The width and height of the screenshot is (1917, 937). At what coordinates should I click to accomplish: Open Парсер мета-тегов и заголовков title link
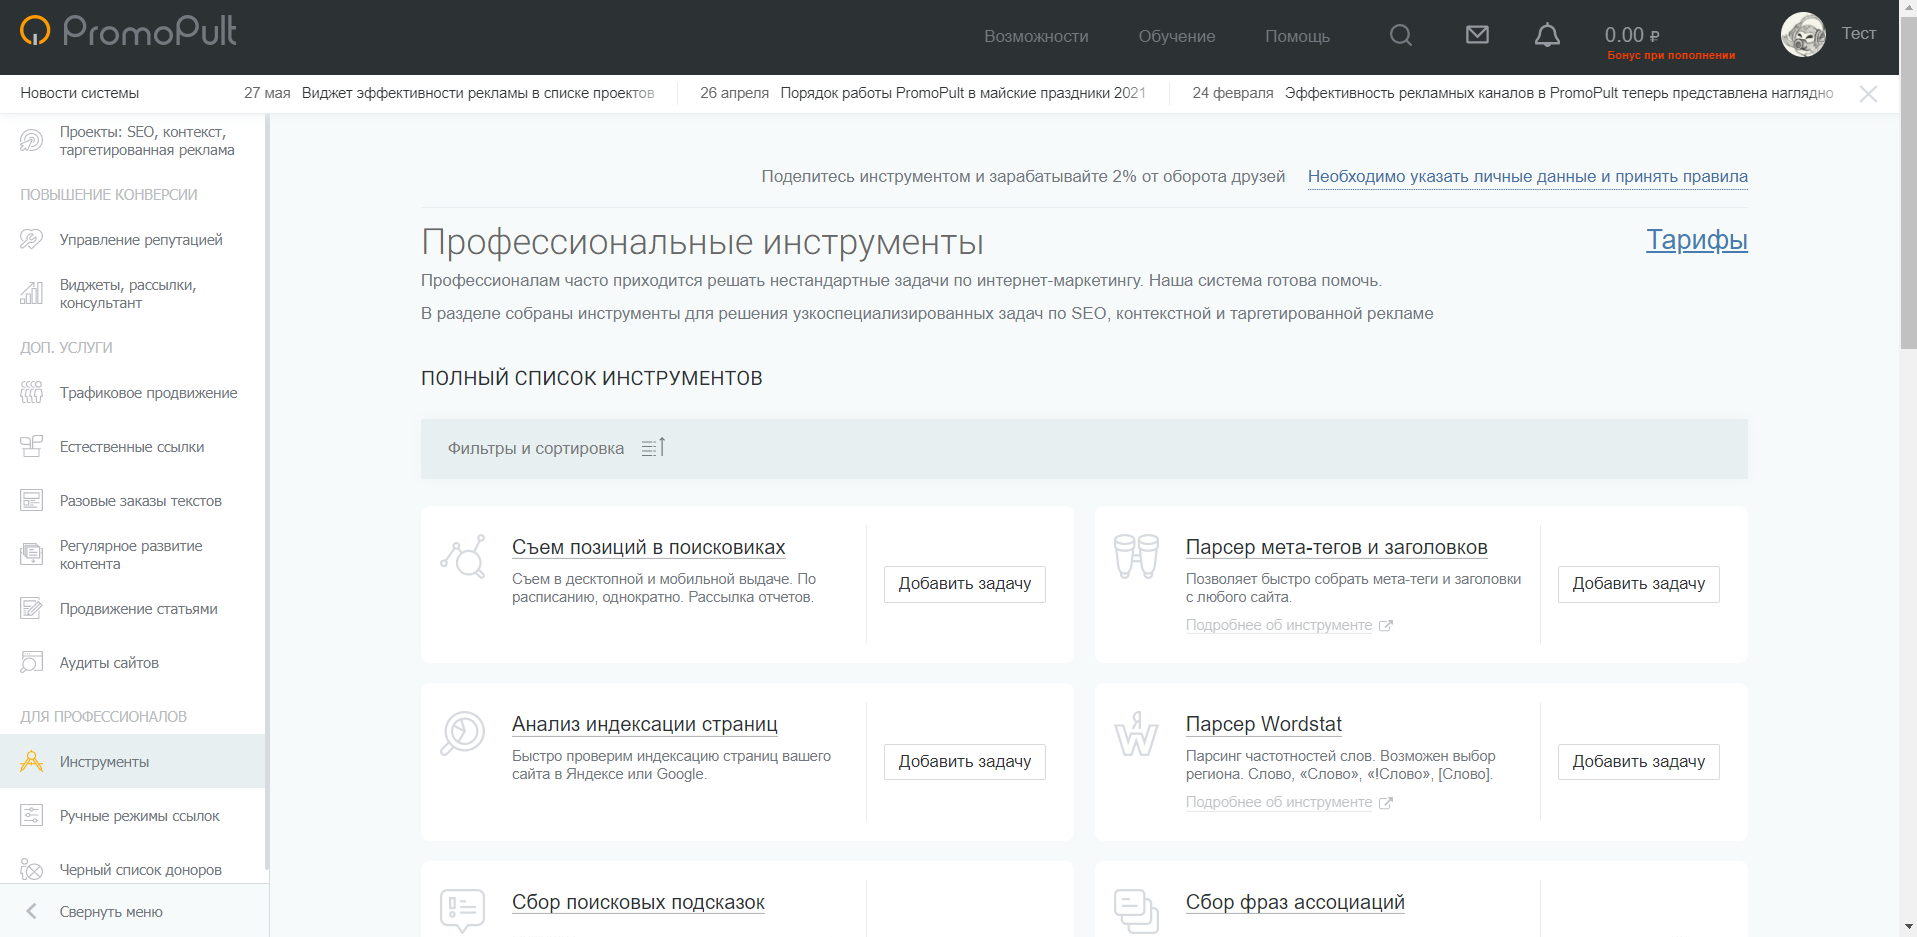click(x=1336, y=548)
